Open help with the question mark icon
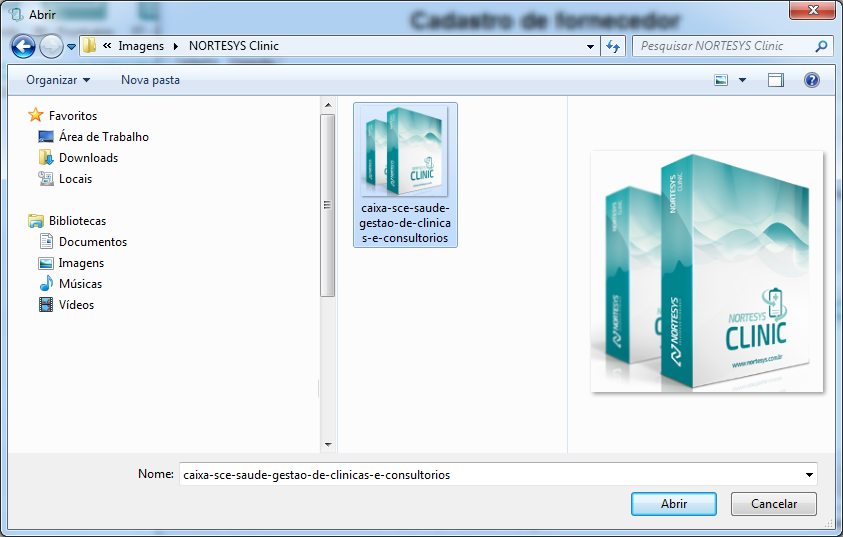This screenshot has width=843, height=537. click(812, 80)
